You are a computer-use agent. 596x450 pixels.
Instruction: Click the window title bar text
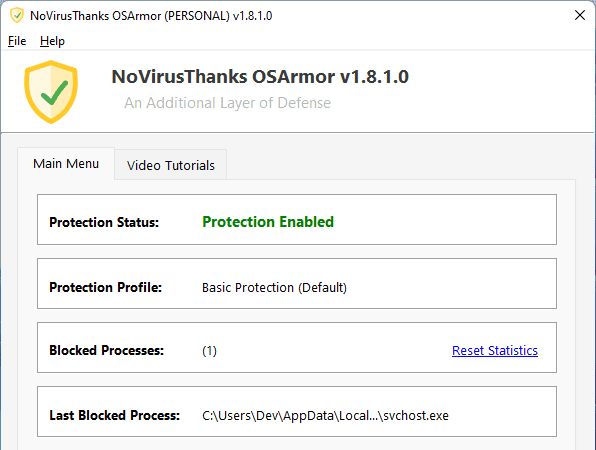[x=151, y=16]
